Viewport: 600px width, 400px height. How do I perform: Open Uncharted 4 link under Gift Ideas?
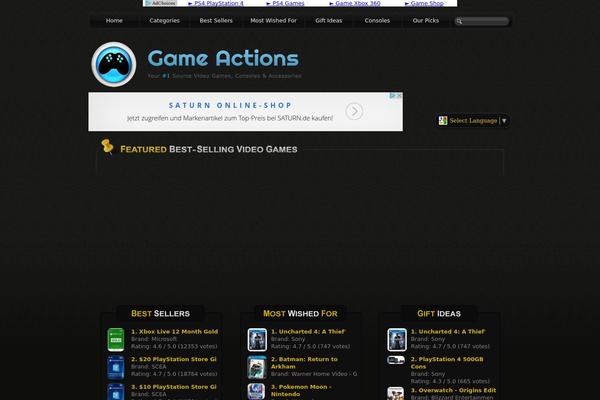click(x=448, y=331)
